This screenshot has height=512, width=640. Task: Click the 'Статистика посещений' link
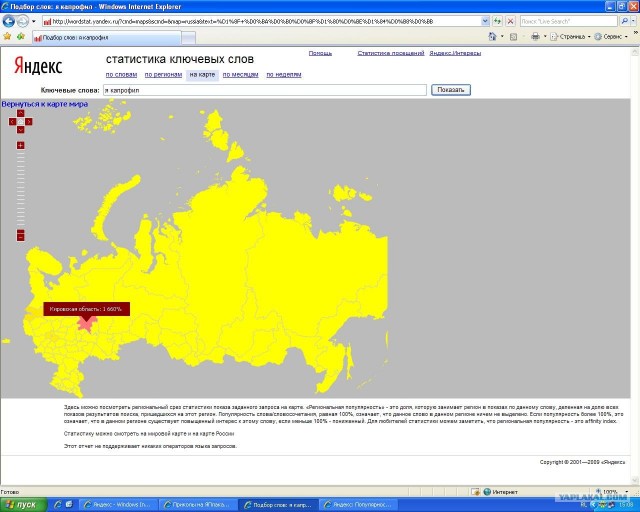pos(391,53)
